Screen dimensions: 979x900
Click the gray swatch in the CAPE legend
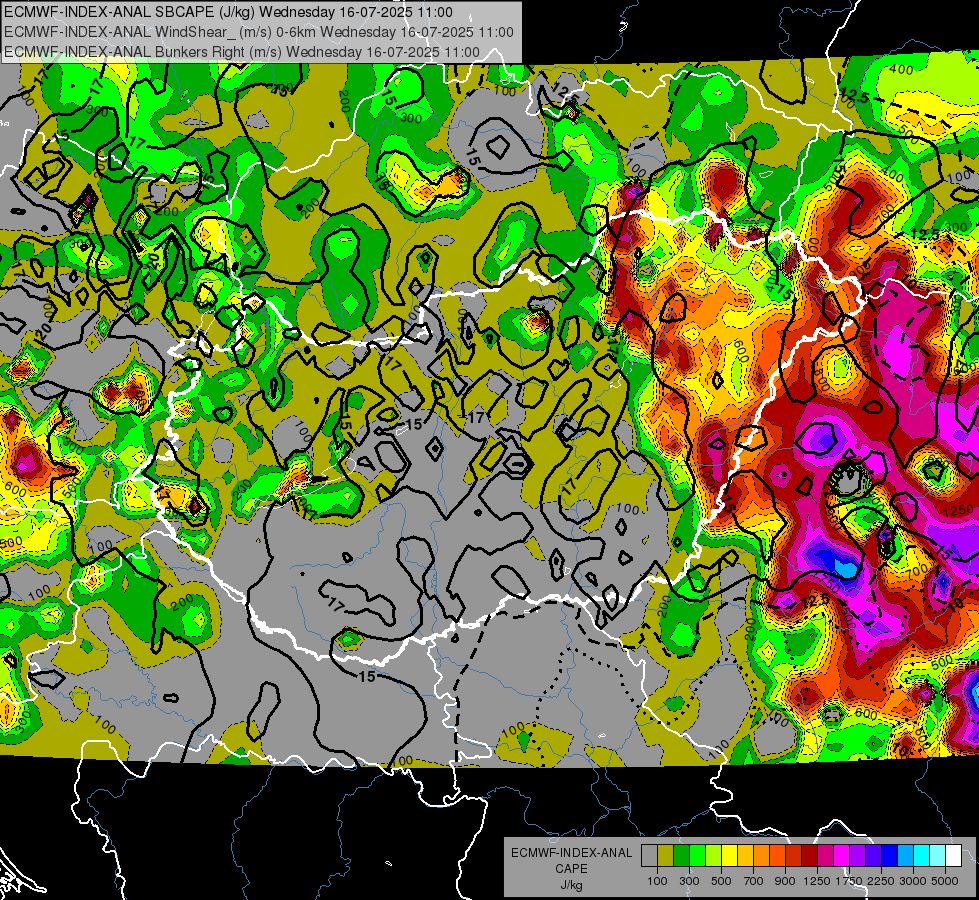649,856
